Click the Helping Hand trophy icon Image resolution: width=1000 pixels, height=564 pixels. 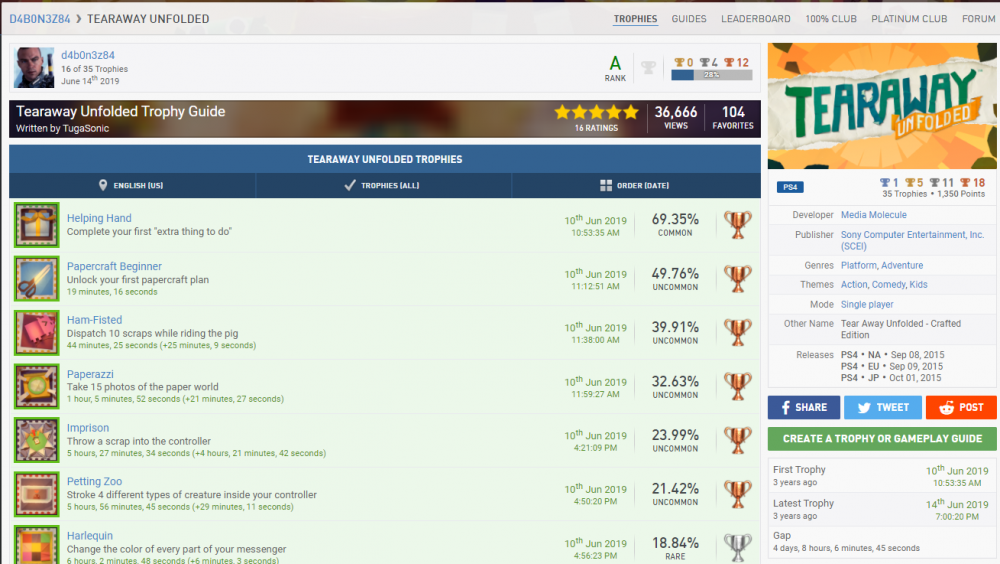36,225
